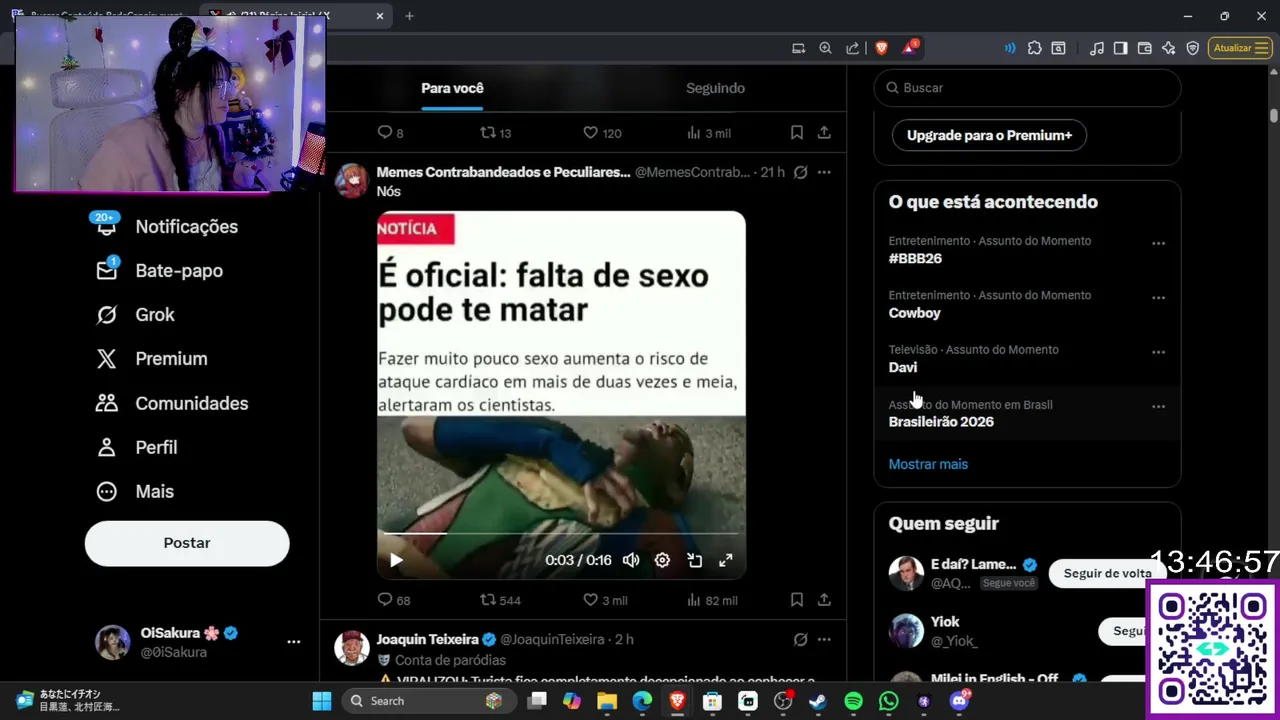Open Discord from the taskbar
The width and height of the screenshot is (1280, 720).
coord(959,701)
